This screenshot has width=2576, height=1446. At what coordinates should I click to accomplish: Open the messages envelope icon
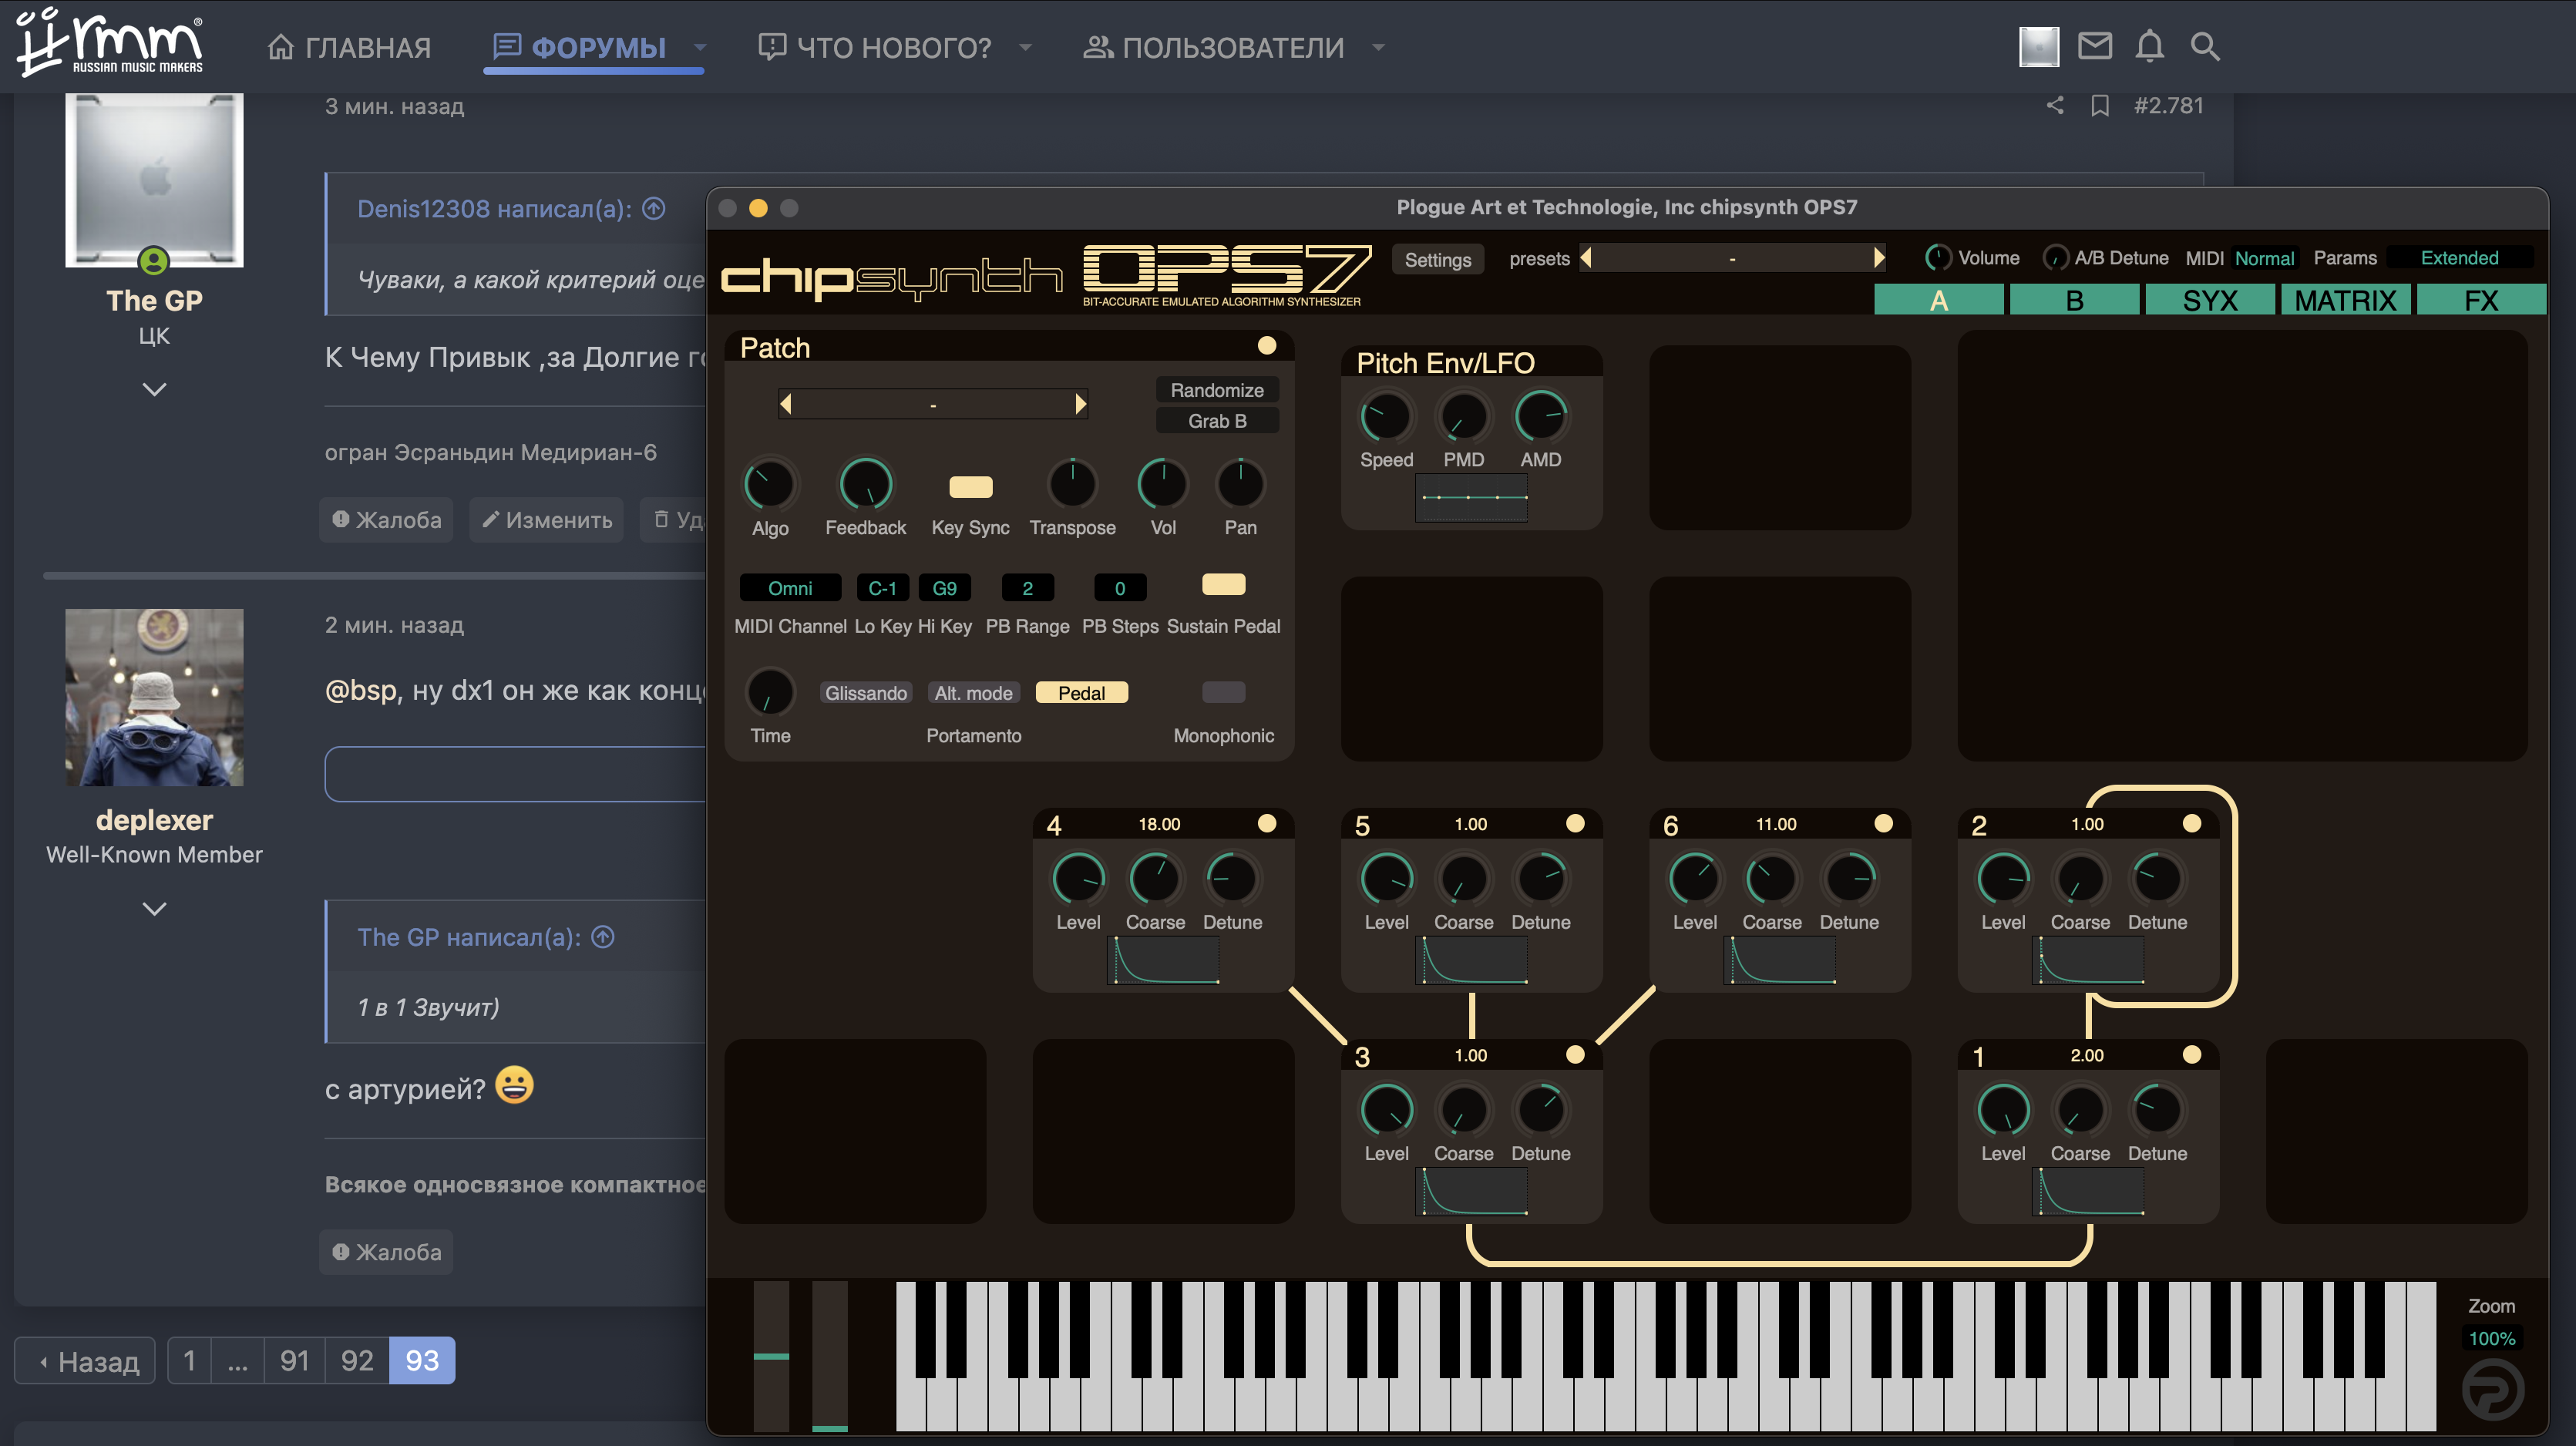click(2094, 47)
